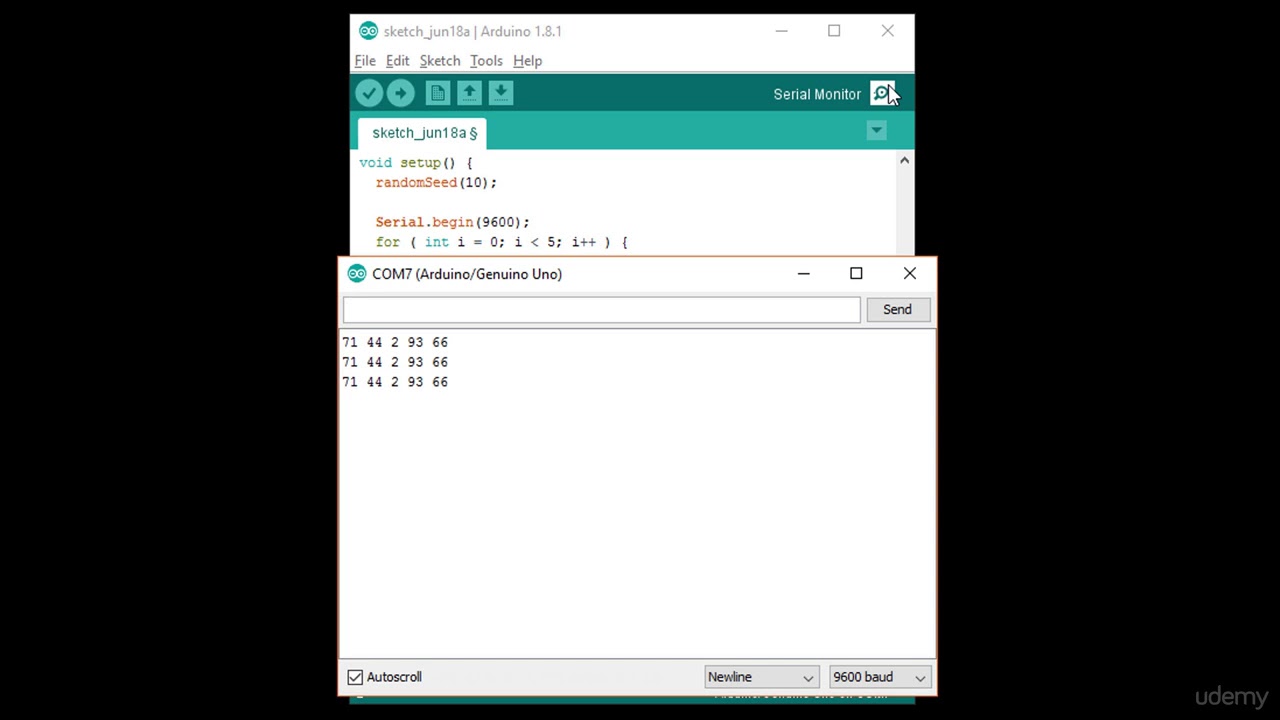Screen dimensions: 1280x720
Task: Open a sketch with the Open arrow icon
Action: click(469, 93)
